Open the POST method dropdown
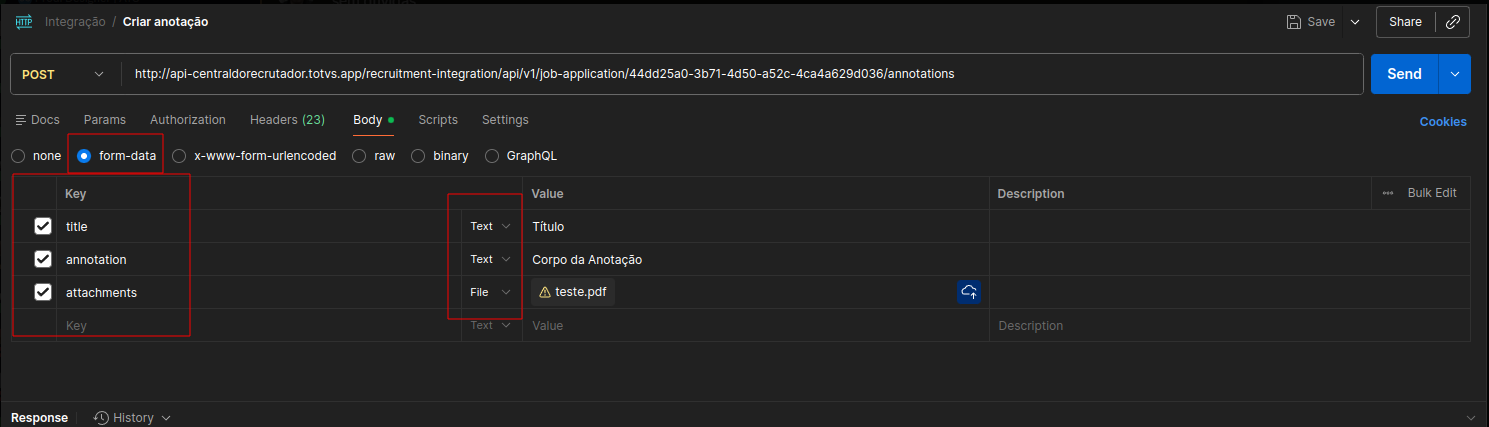This screenshot has width=1489, height=427. (64, 74)
